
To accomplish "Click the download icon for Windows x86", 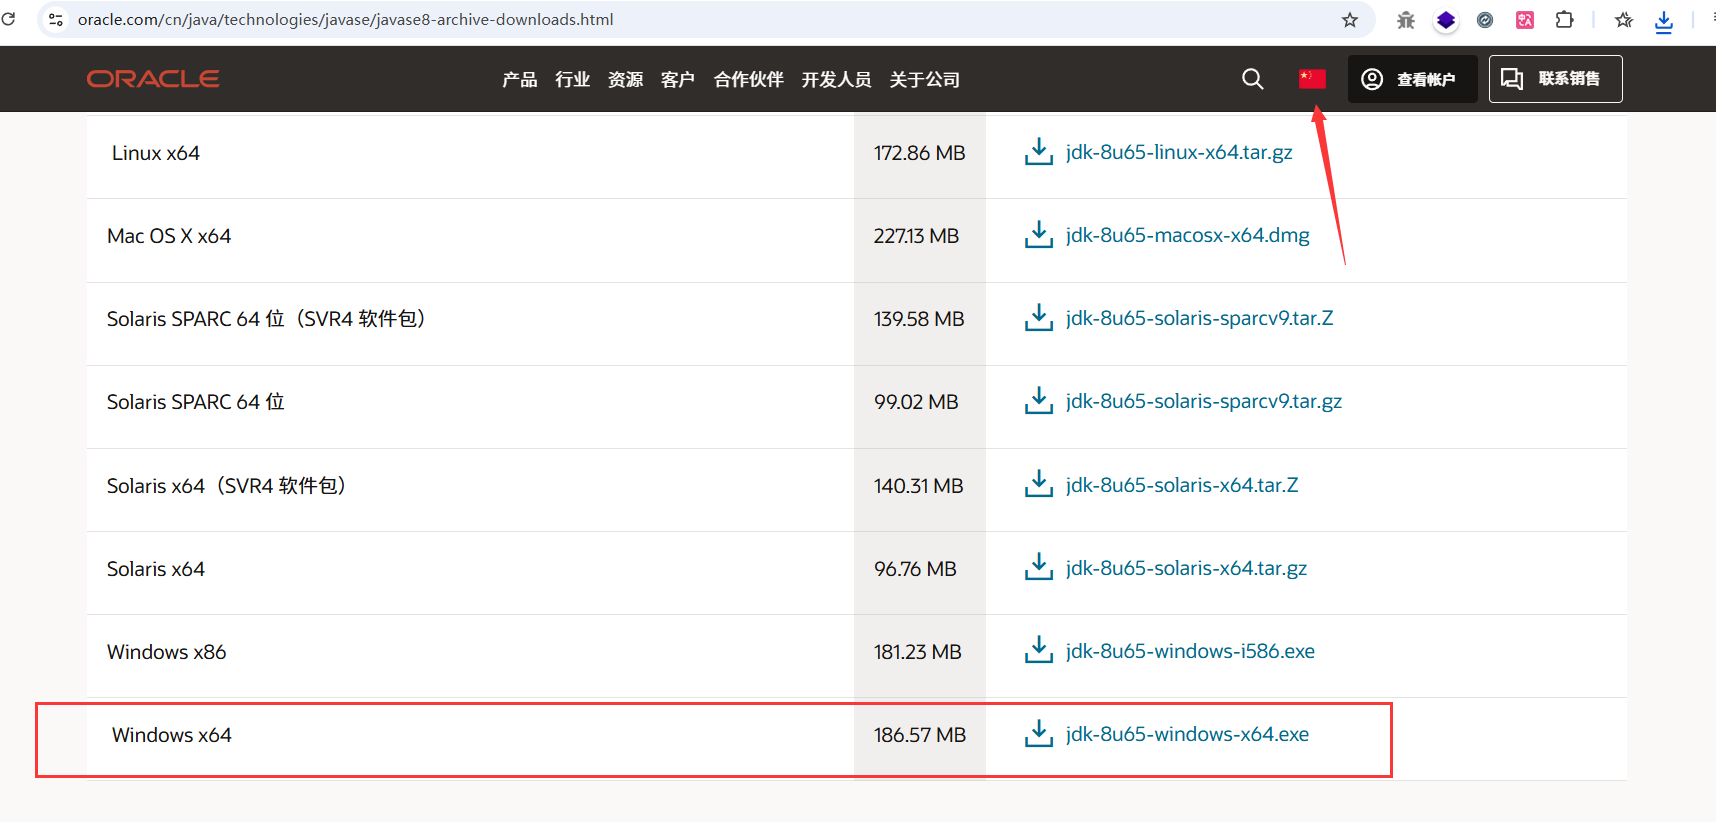I will [1039, 651].
